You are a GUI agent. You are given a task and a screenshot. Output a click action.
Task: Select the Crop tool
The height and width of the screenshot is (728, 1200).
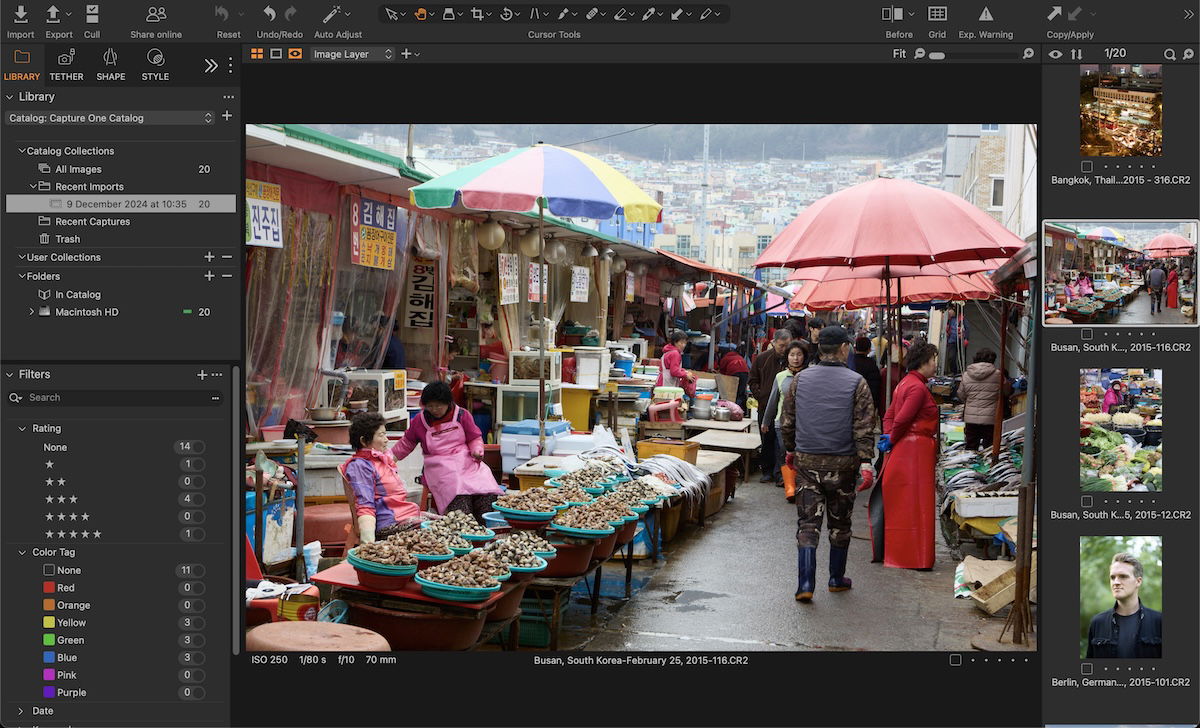(477, 13)
